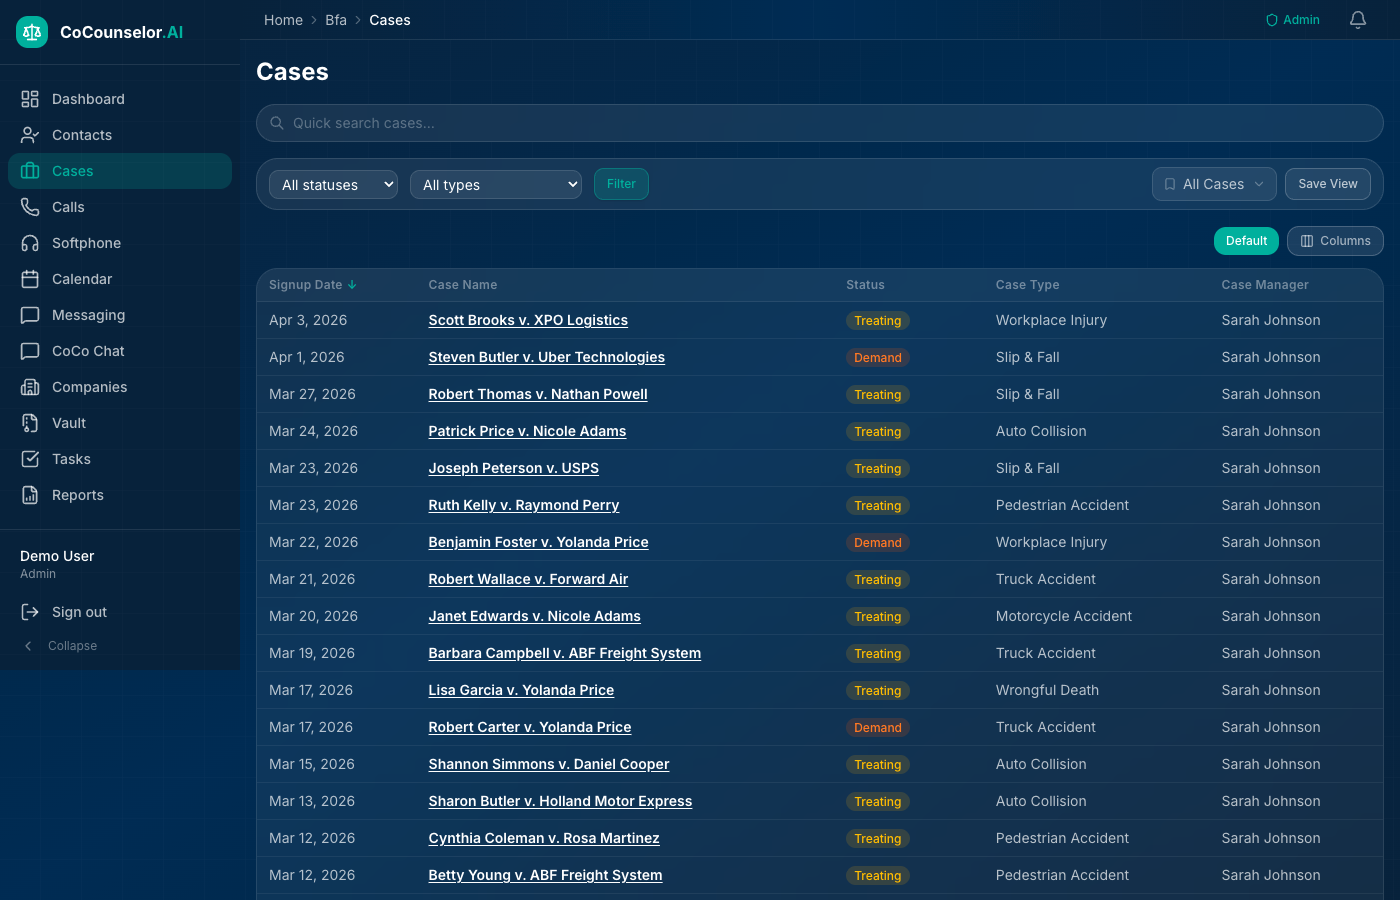Sort by Signup Date column header

[x=313, y=285]
